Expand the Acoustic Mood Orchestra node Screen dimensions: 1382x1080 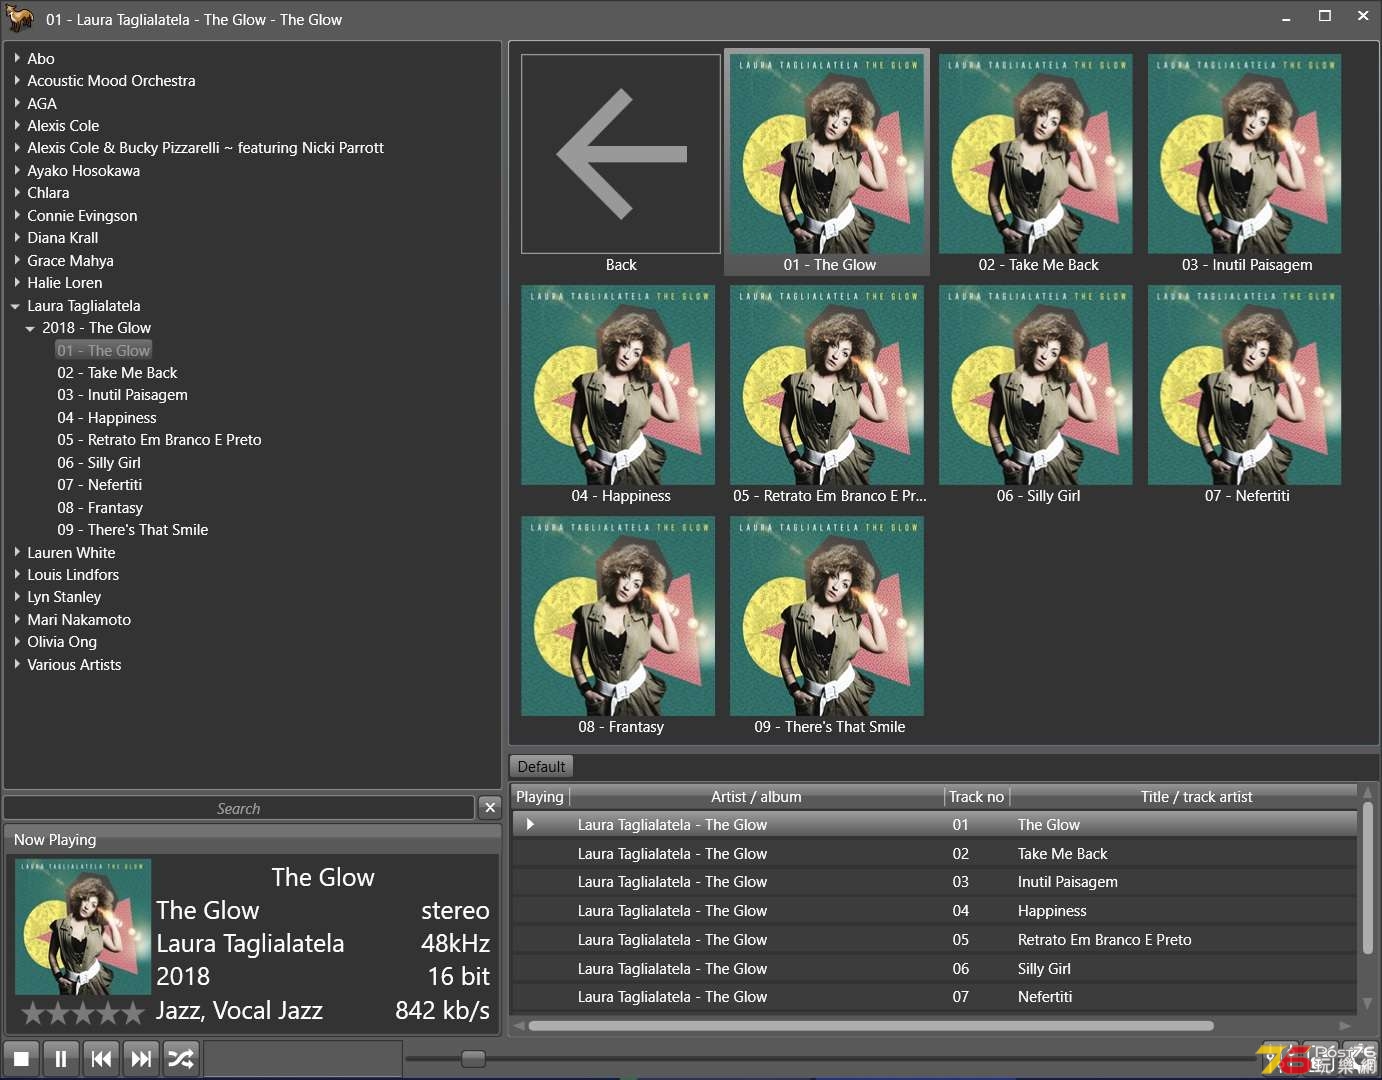coord(17,80)
